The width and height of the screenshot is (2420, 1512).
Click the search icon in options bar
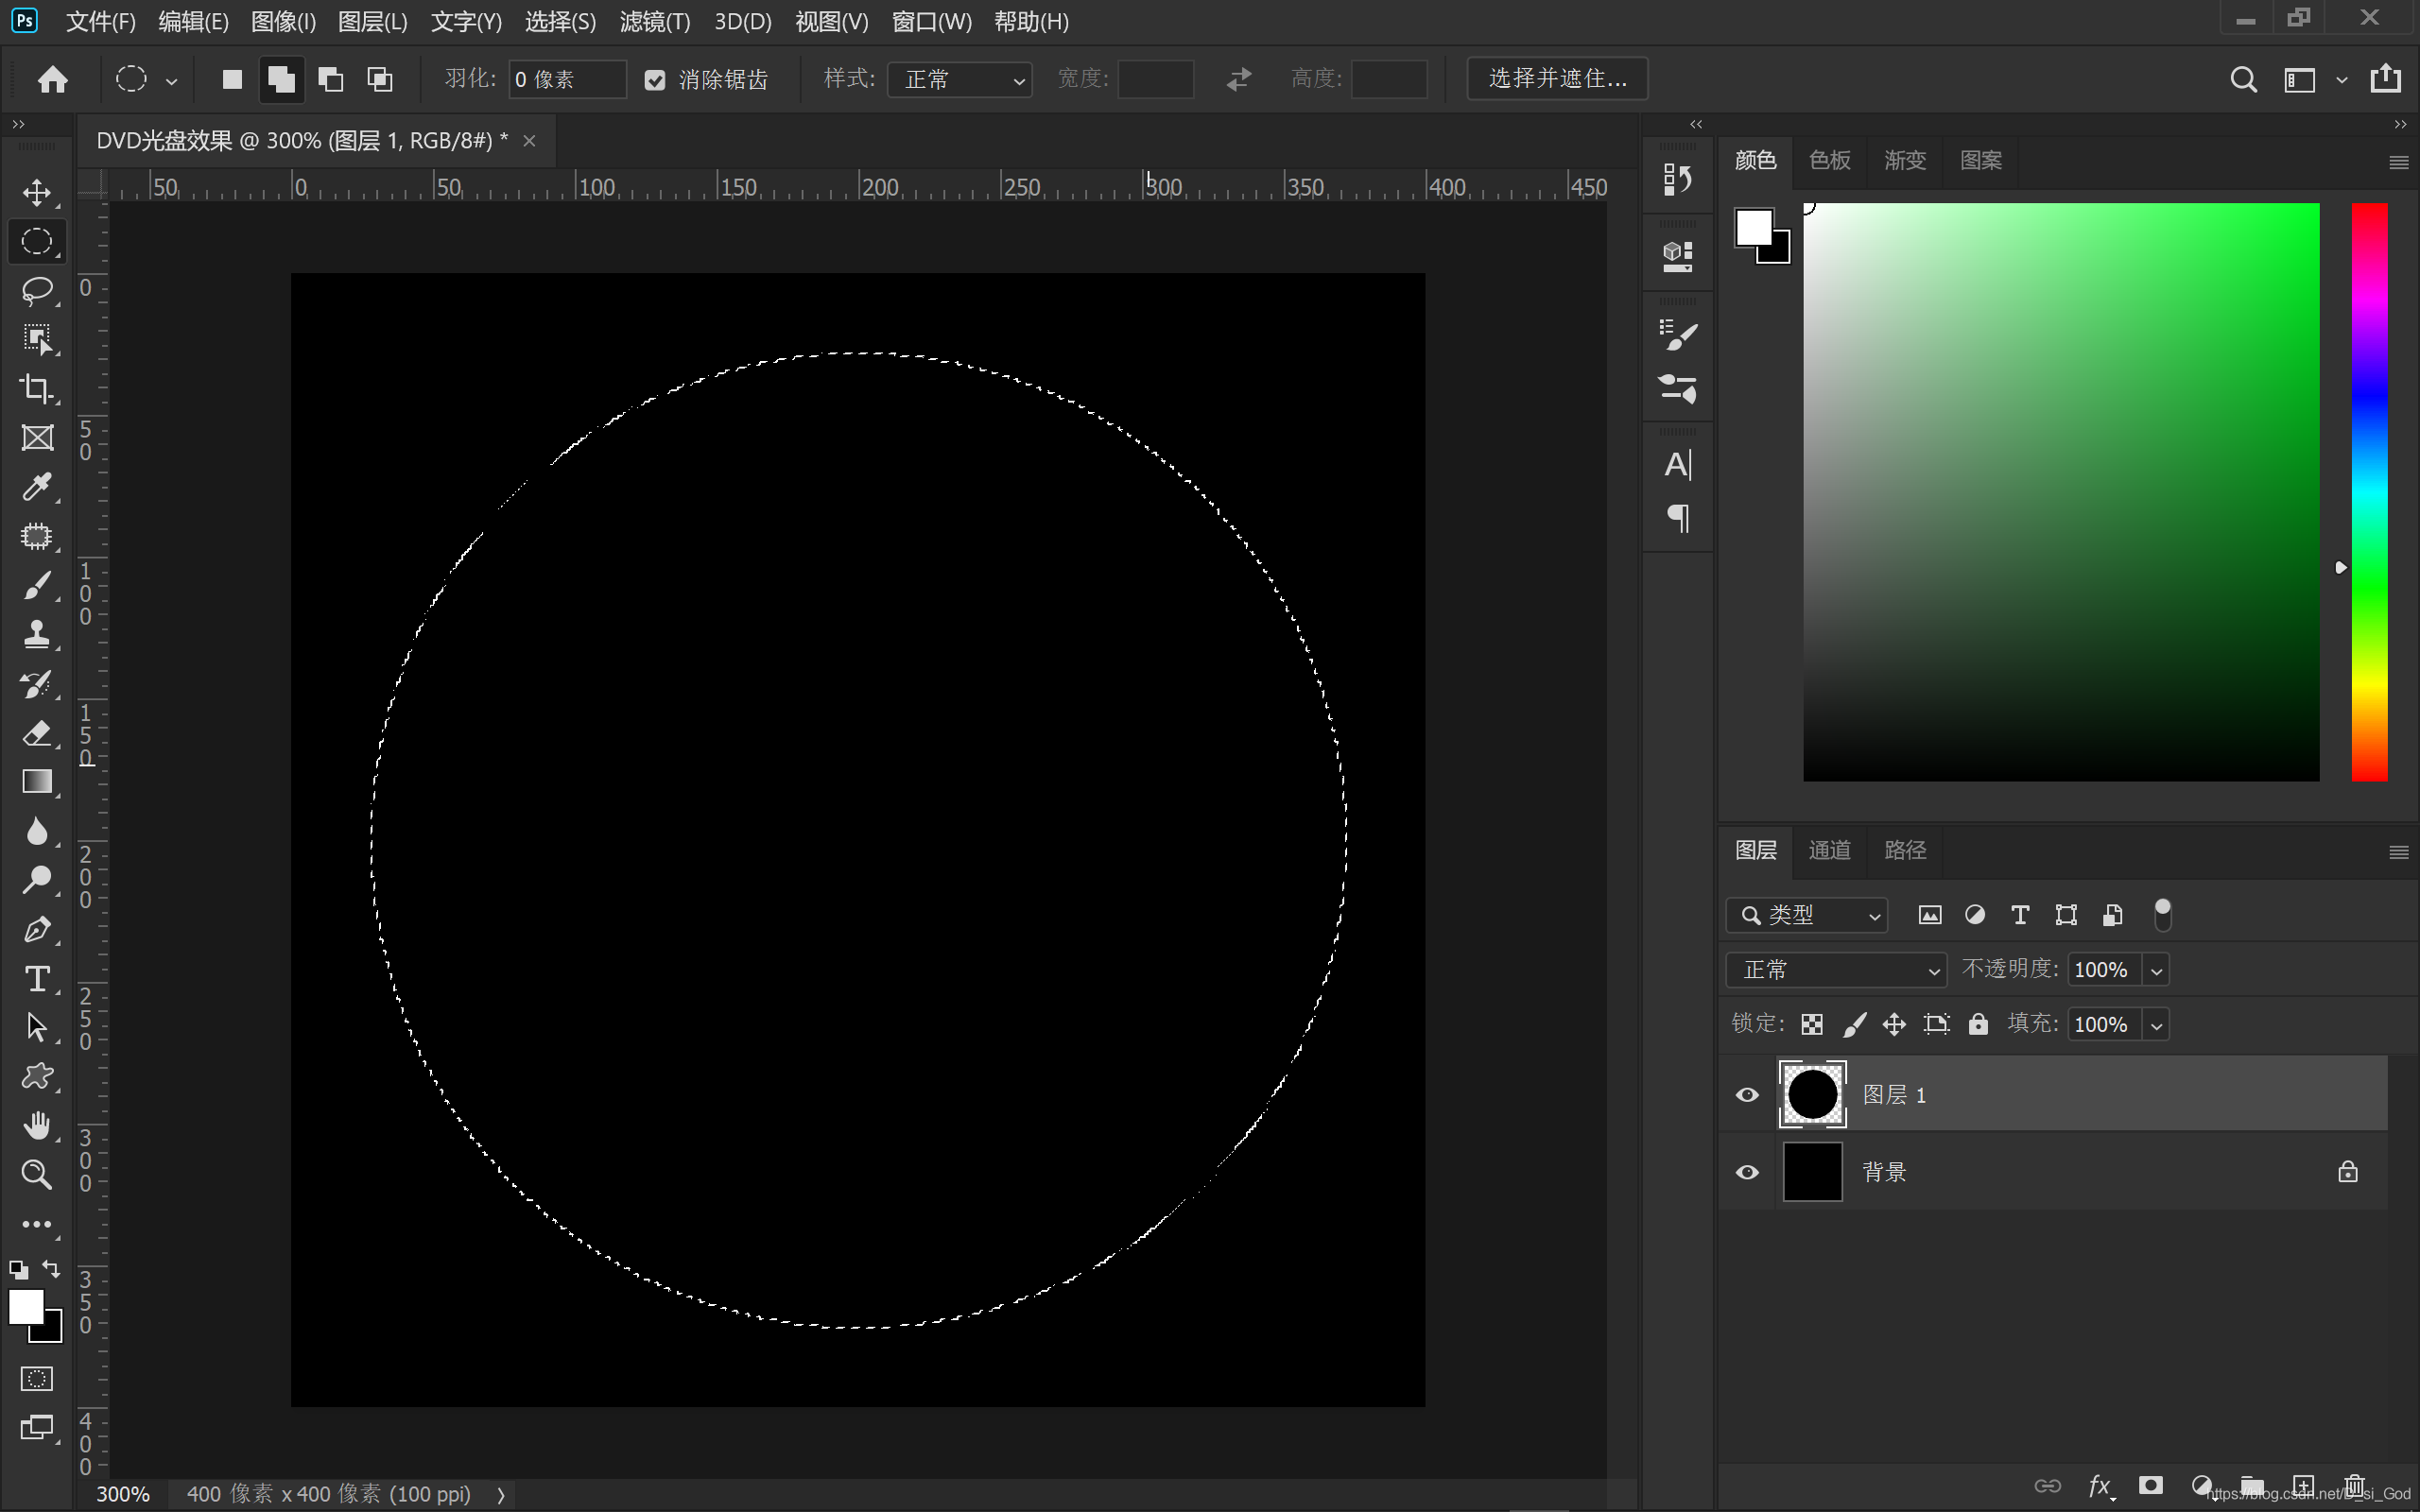click(2243, 79)
